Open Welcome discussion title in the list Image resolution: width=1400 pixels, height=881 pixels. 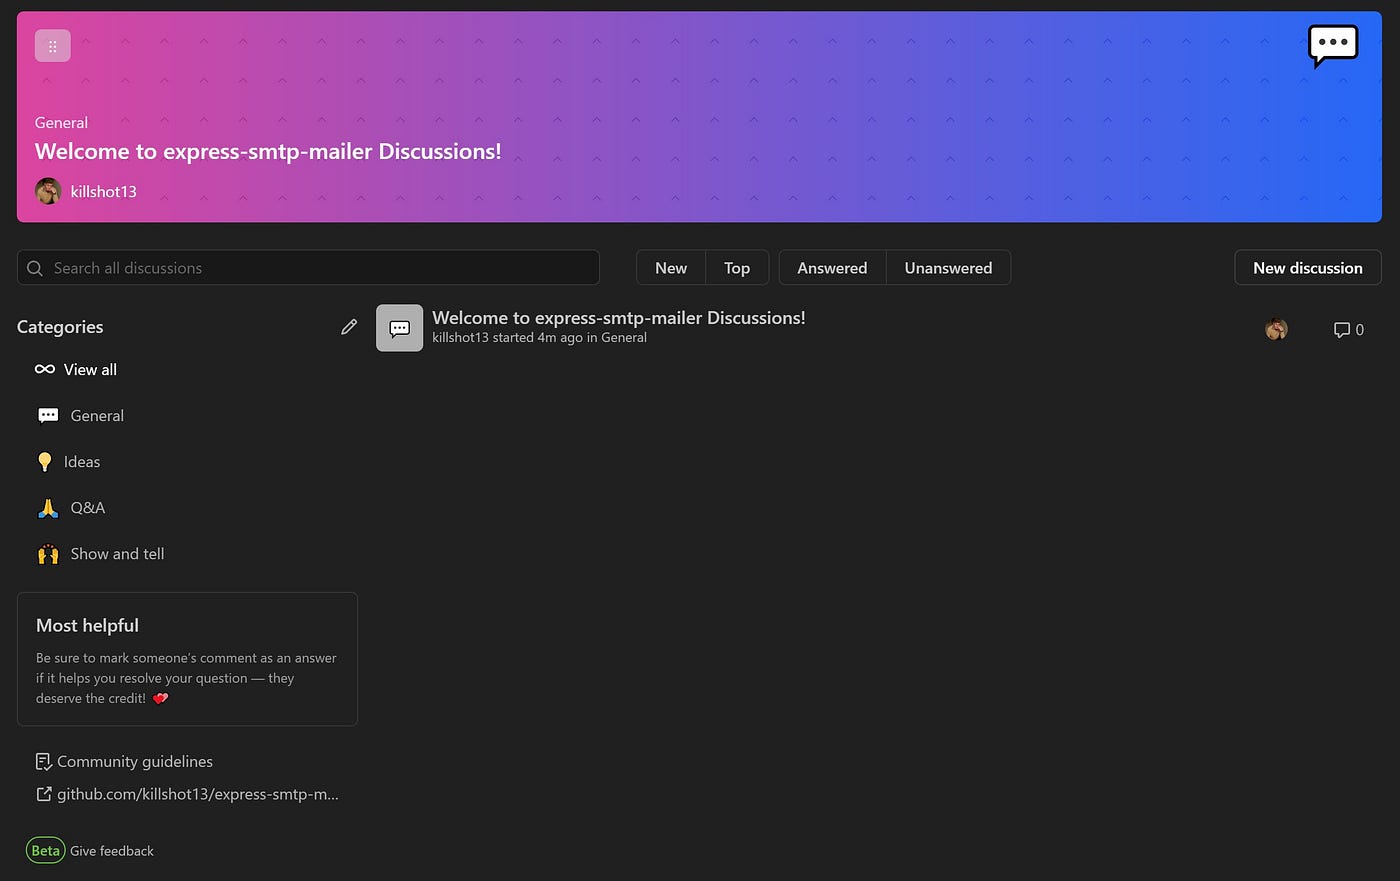tap(619, 318)
